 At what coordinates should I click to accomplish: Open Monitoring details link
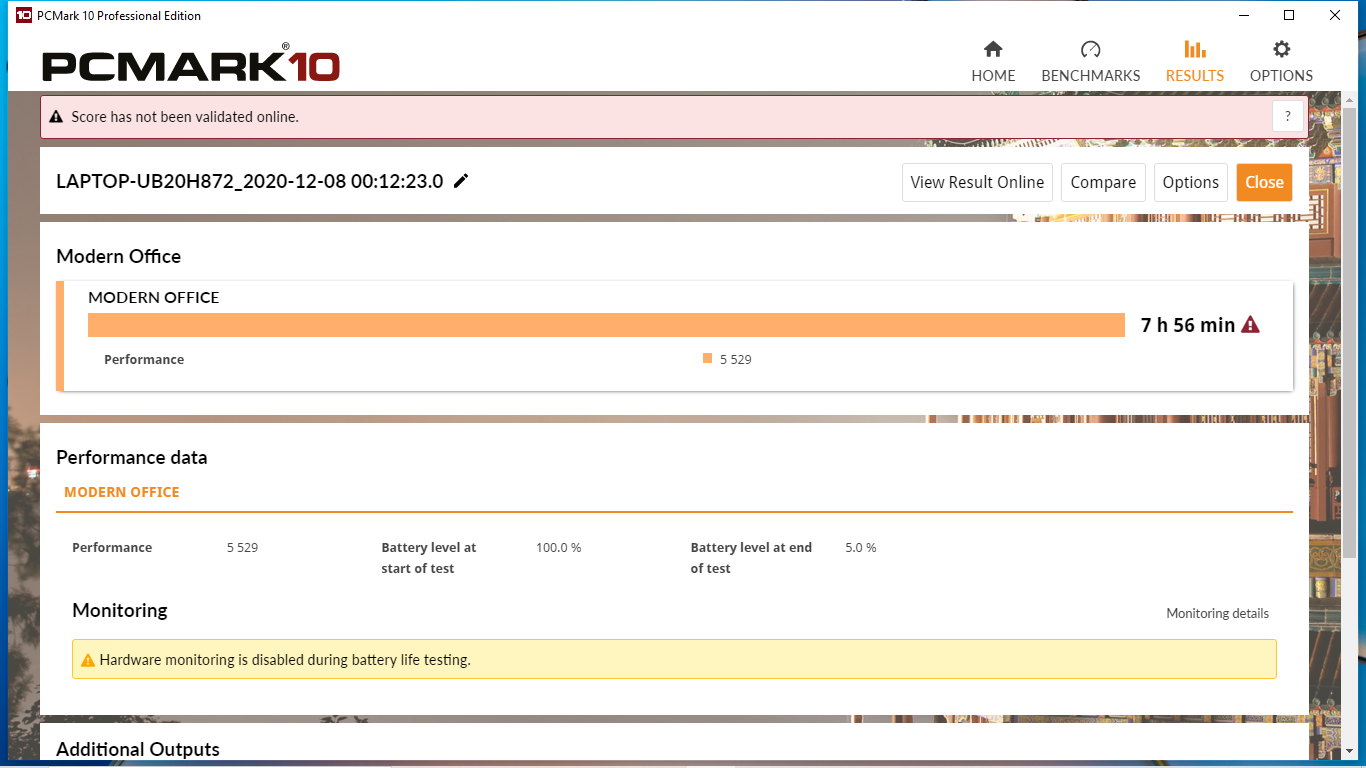pos(1217,613)
